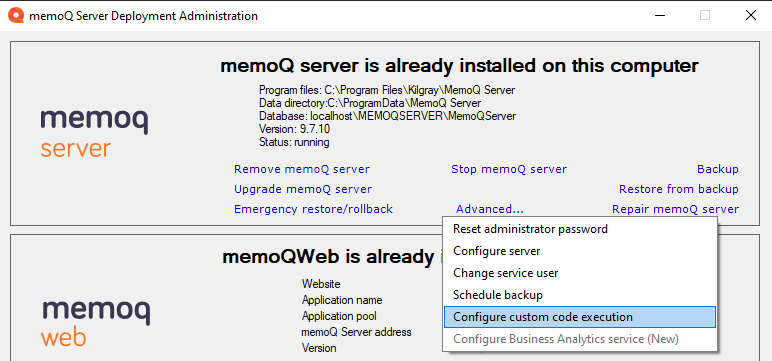Viewport: 772px width, 361px height.
Task: Choose Configure server from menu
Action: coord(579,251)
